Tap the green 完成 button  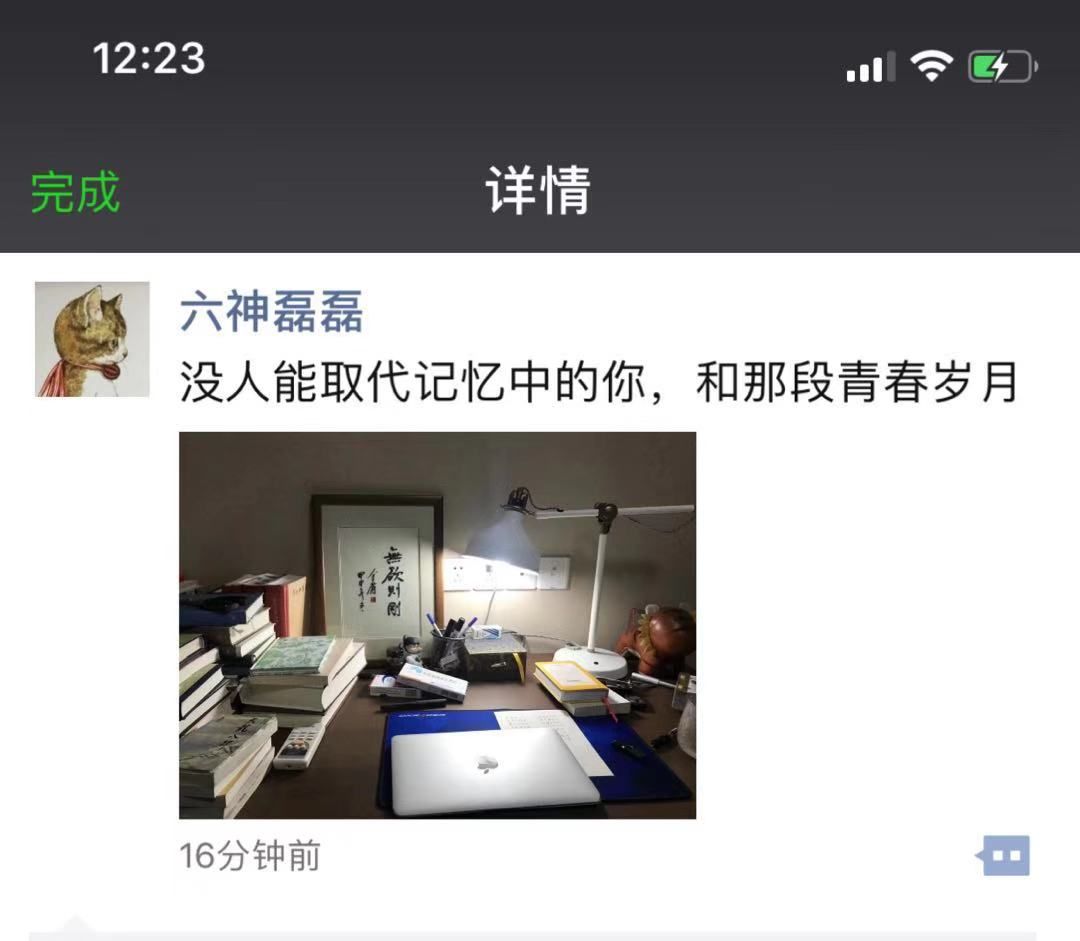pyautogui.click(x=76, y=192)
